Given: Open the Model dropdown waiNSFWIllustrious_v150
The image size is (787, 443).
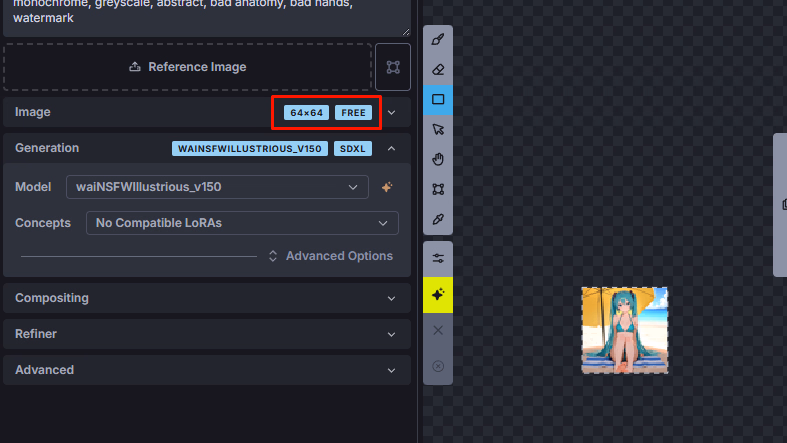Looking at the screenshot, I should [x=216, y=187].
